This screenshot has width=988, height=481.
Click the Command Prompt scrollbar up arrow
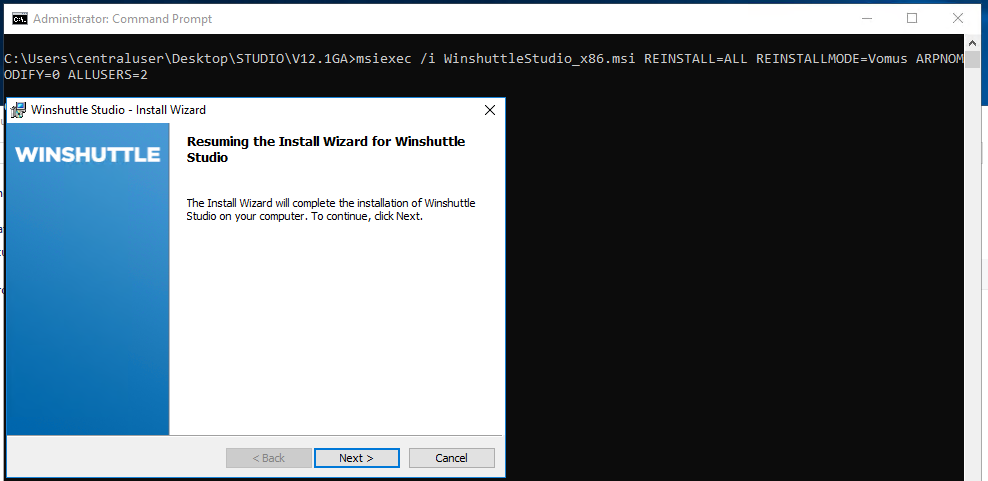(972, 43)
